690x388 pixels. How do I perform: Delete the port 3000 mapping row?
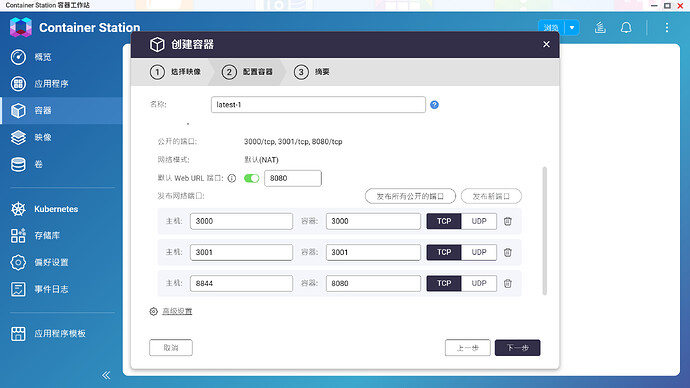tap(508, 221)
